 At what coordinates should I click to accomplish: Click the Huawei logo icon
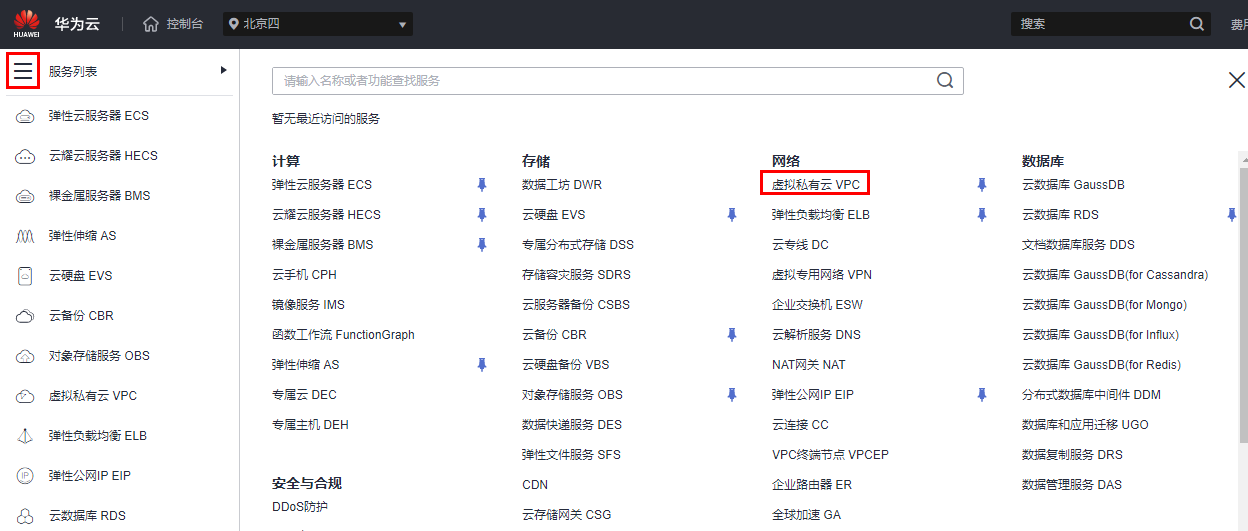coord(26,23)
